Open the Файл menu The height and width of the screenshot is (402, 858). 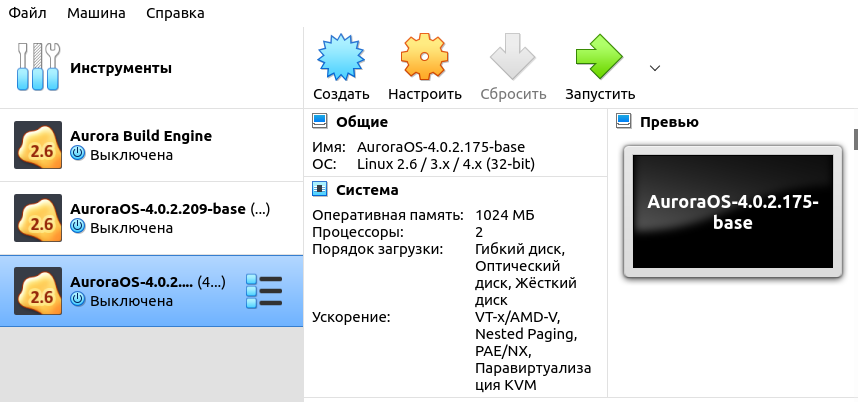coord(27,13)
